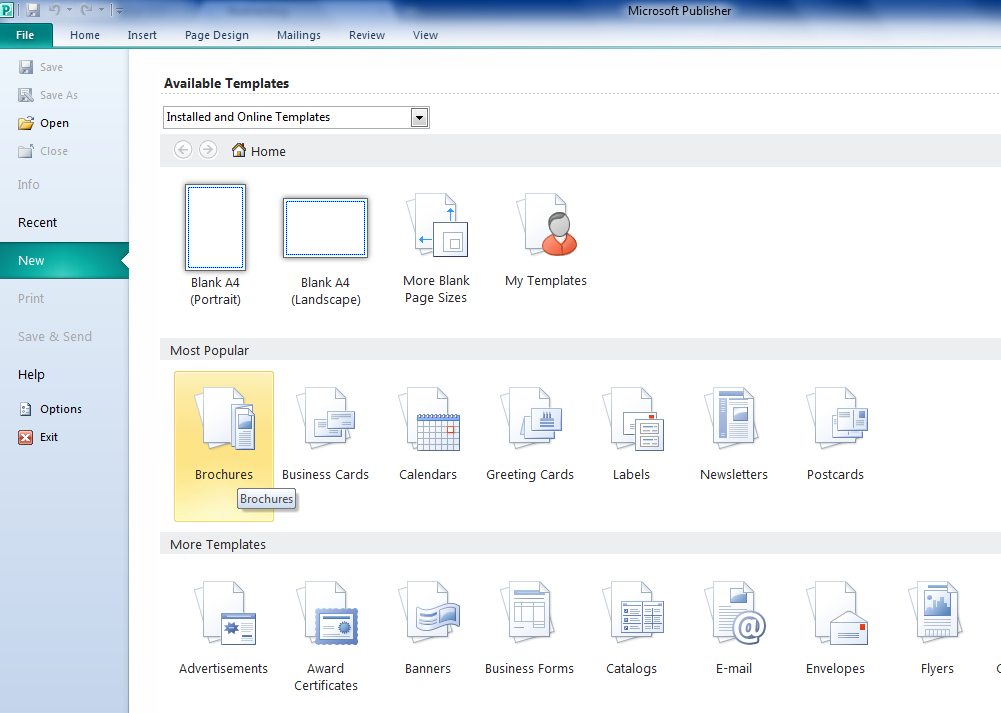Open the Advertisements template category
This screenshot has height=713, width=1001.
(223, 628)
